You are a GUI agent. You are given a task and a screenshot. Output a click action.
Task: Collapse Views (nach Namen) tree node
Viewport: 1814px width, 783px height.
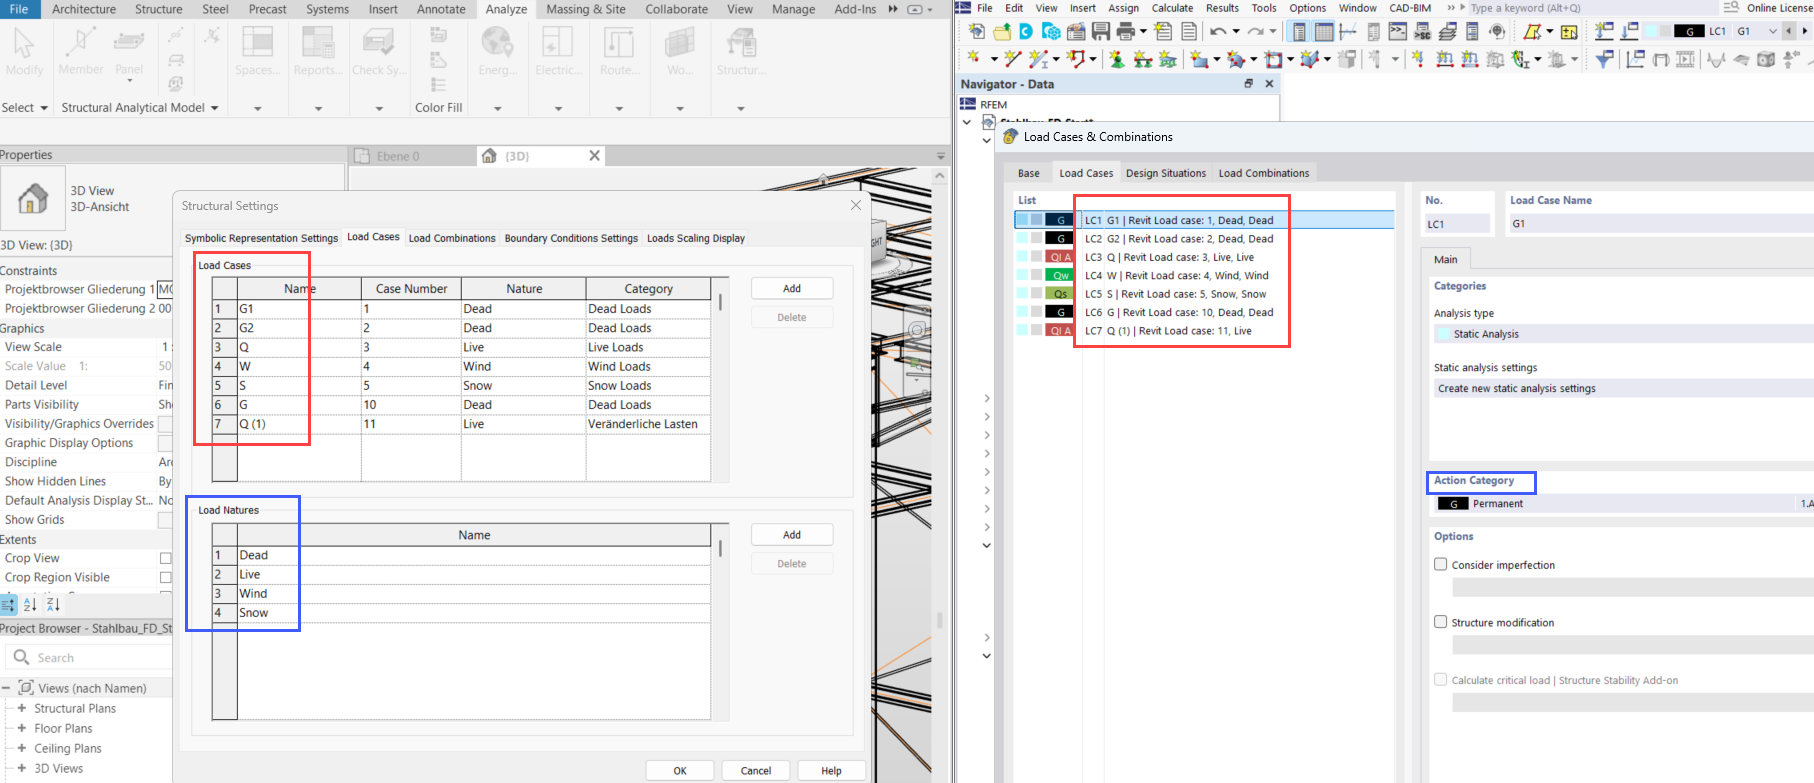pos(6,688)
